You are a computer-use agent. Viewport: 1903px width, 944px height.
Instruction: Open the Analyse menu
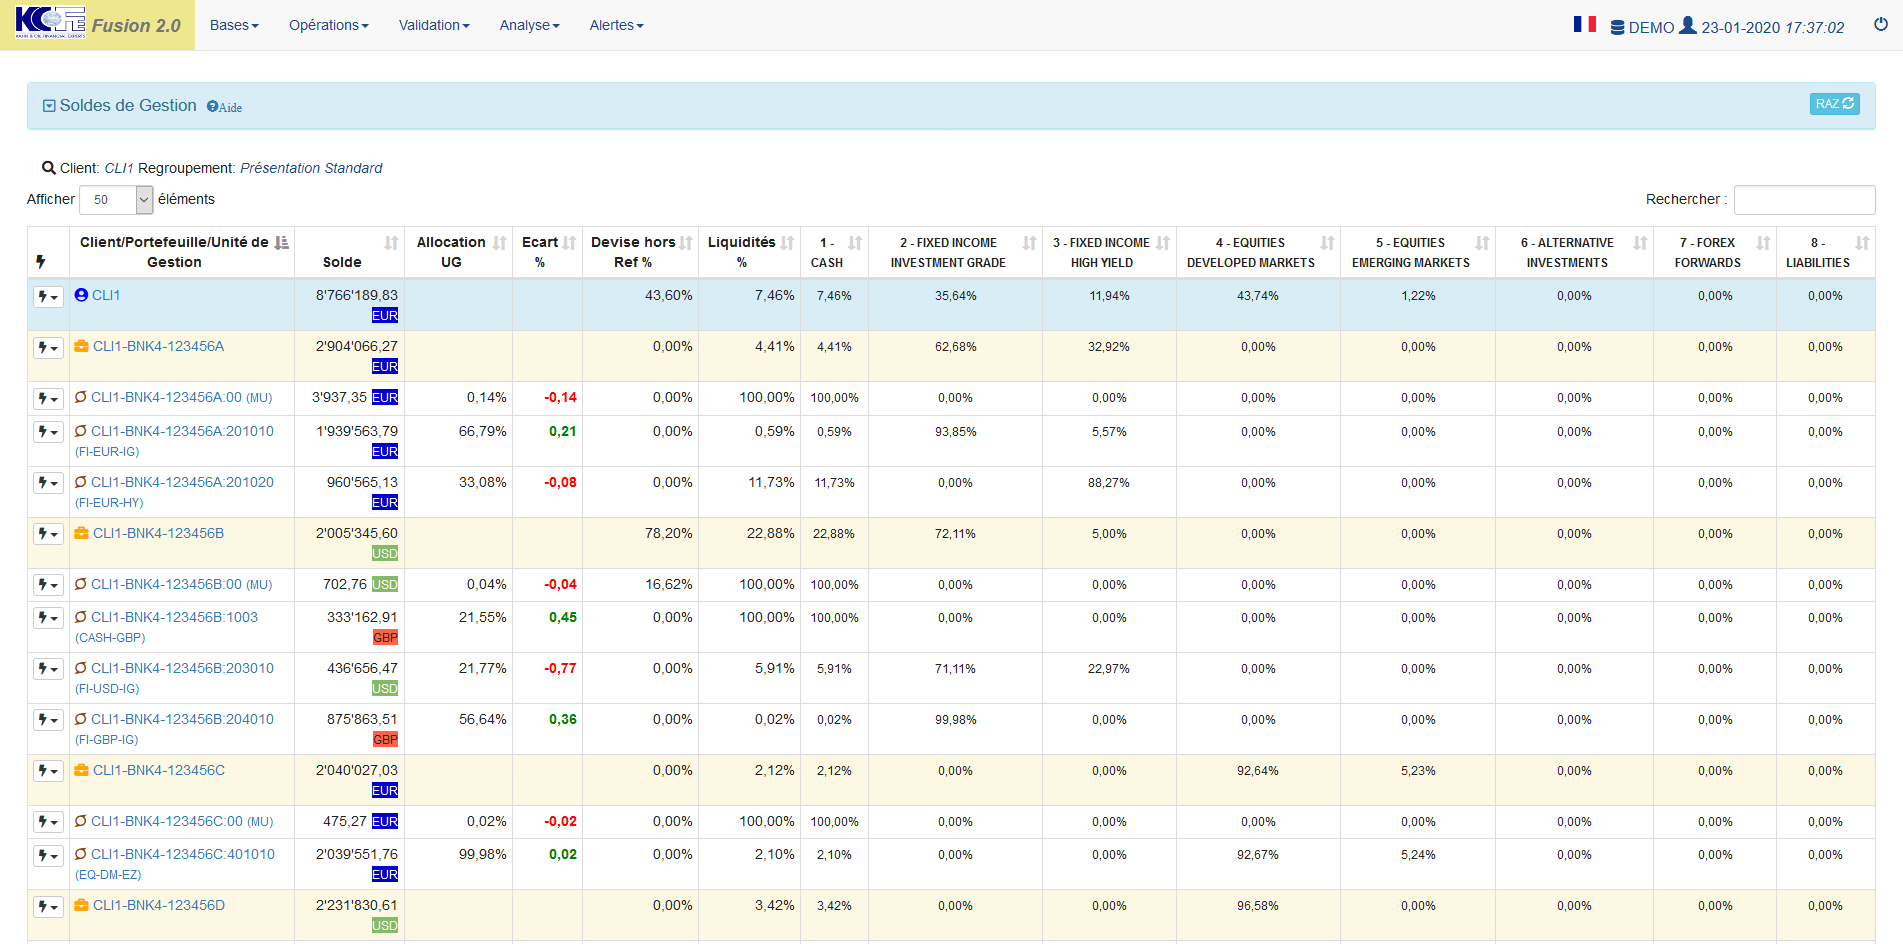pyautogui.click(x=529, y=25)
